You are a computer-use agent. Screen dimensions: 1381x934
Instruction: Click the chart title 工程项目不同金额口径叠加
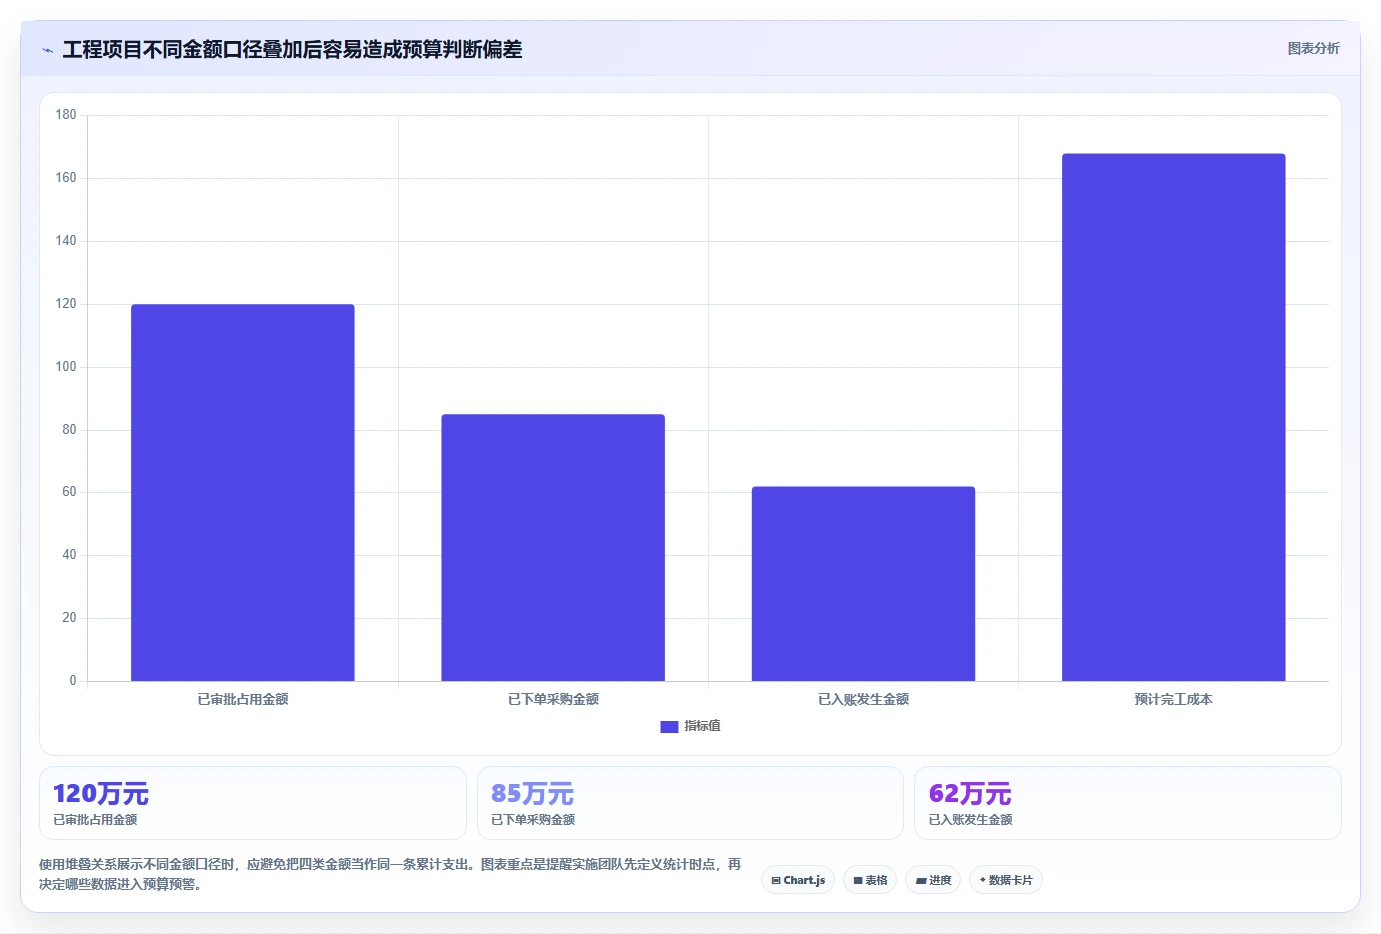pyautogui.click(x=292, y=49)
